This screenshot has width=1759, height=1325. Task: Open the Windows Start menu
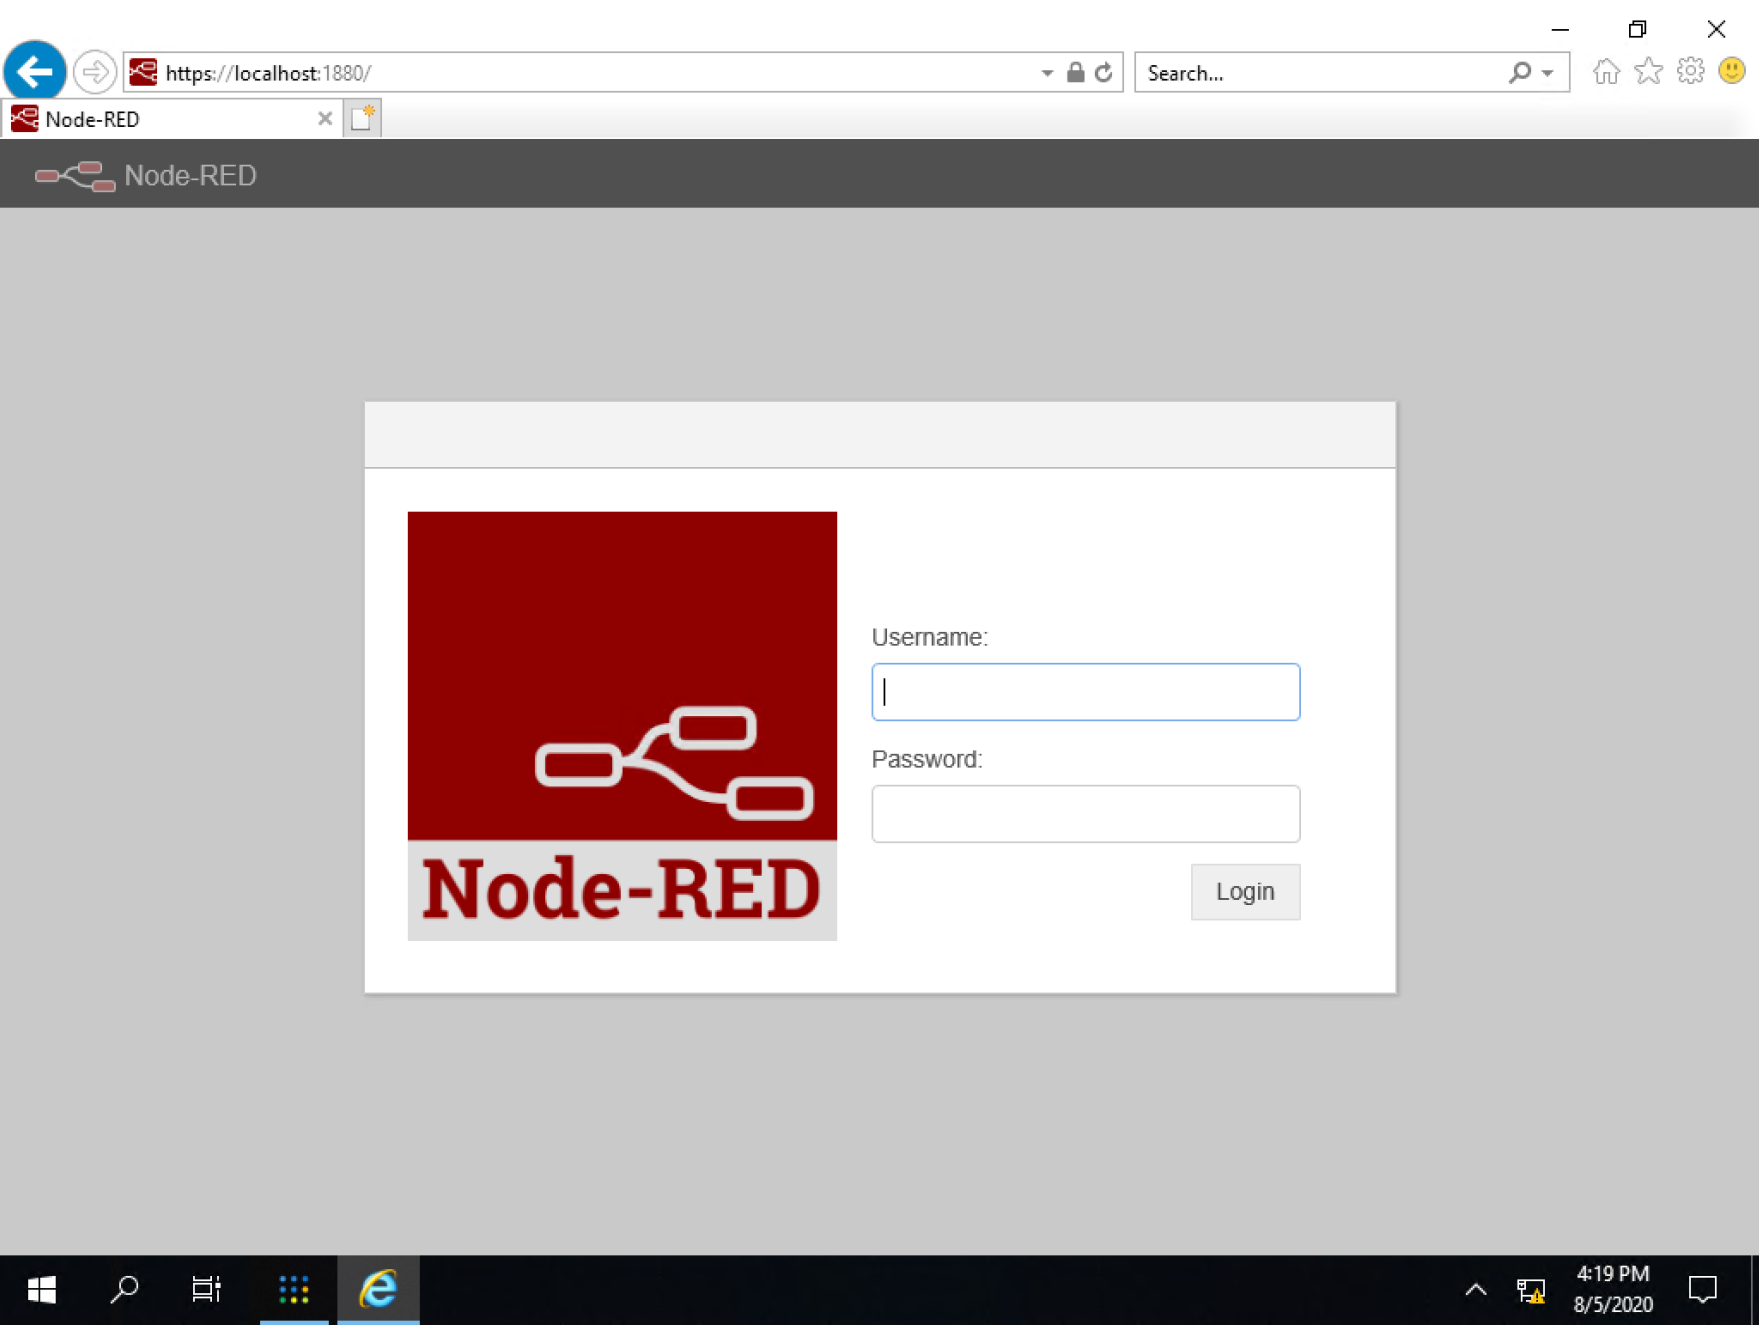coord(41,1290)
